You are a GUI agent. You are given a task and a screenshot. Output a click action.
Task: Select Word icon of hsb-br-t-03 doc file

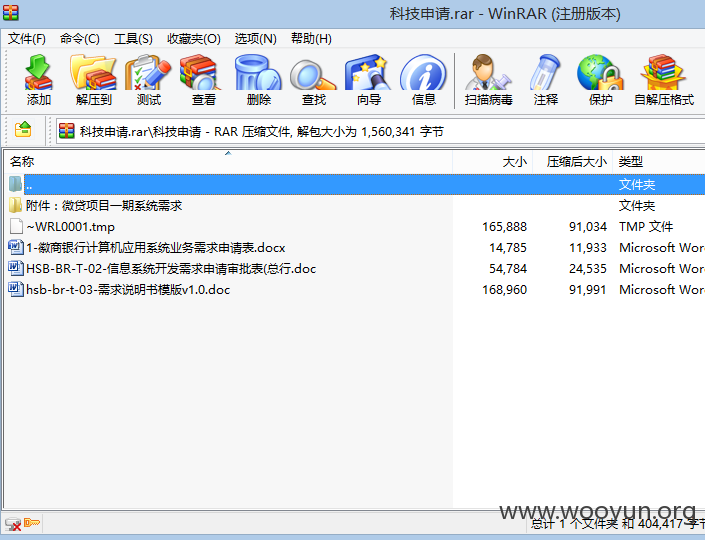(16, 289)
